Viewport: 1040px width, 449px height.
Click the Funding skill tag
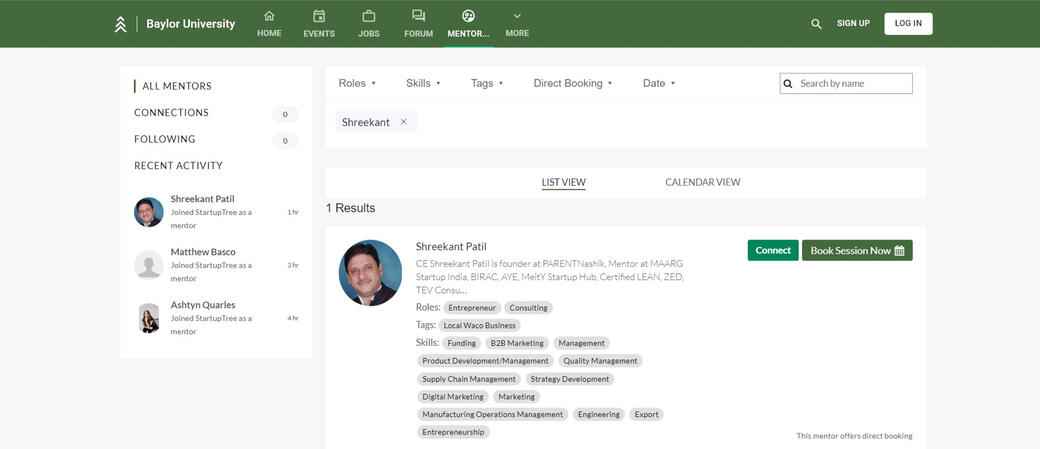pos(462,344)
